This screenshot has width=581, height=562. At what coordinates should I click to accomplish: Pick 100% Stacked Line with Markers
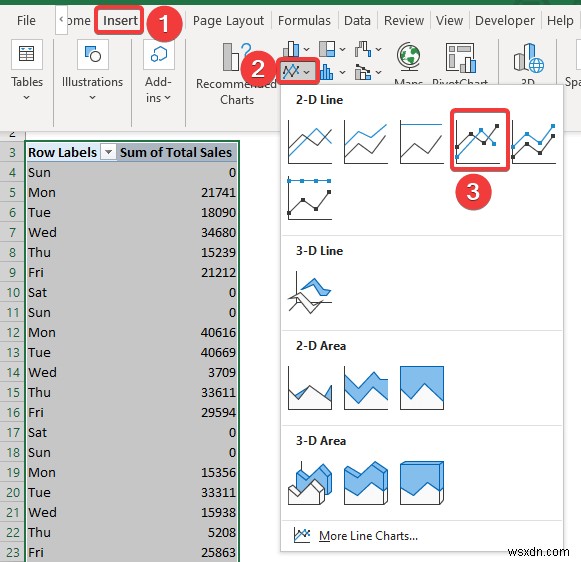coord(310,198)
